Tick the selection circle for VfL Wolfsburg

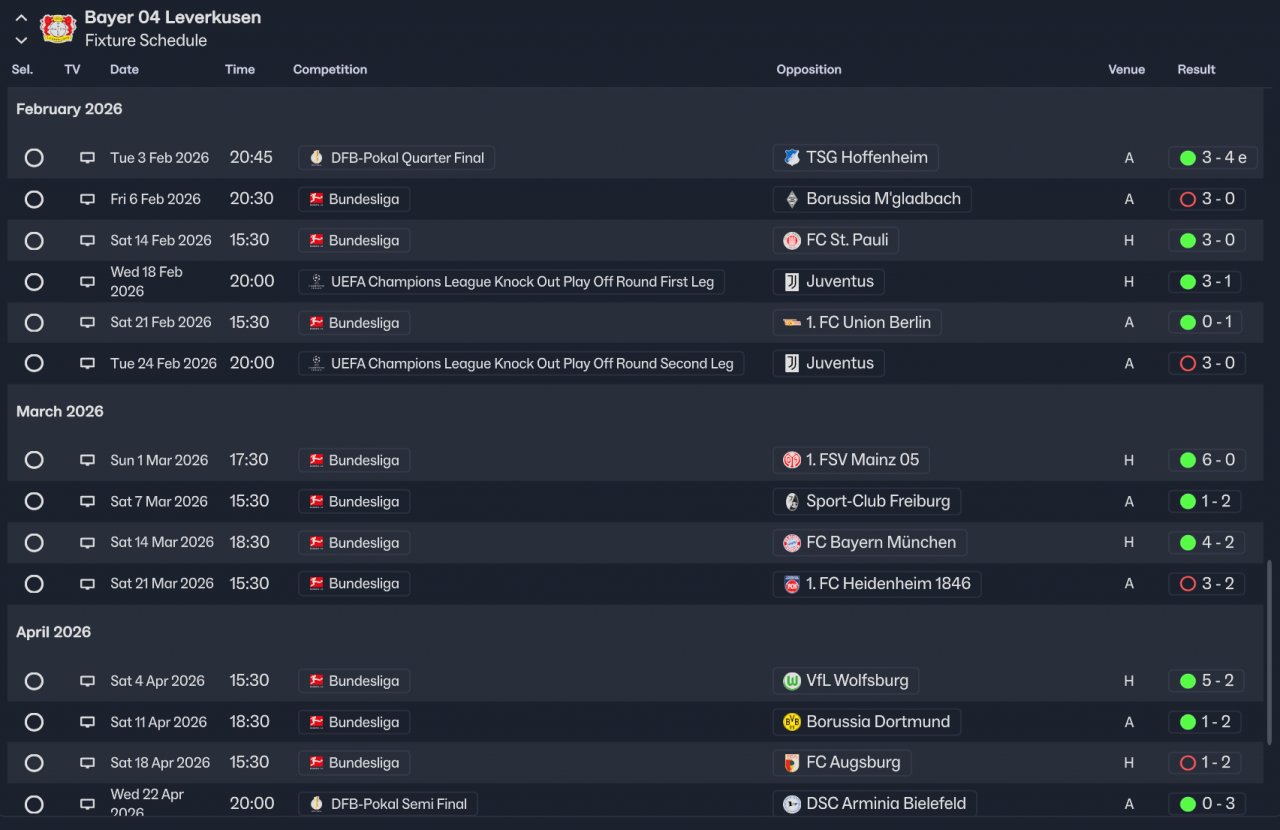[x=34, y=681]
